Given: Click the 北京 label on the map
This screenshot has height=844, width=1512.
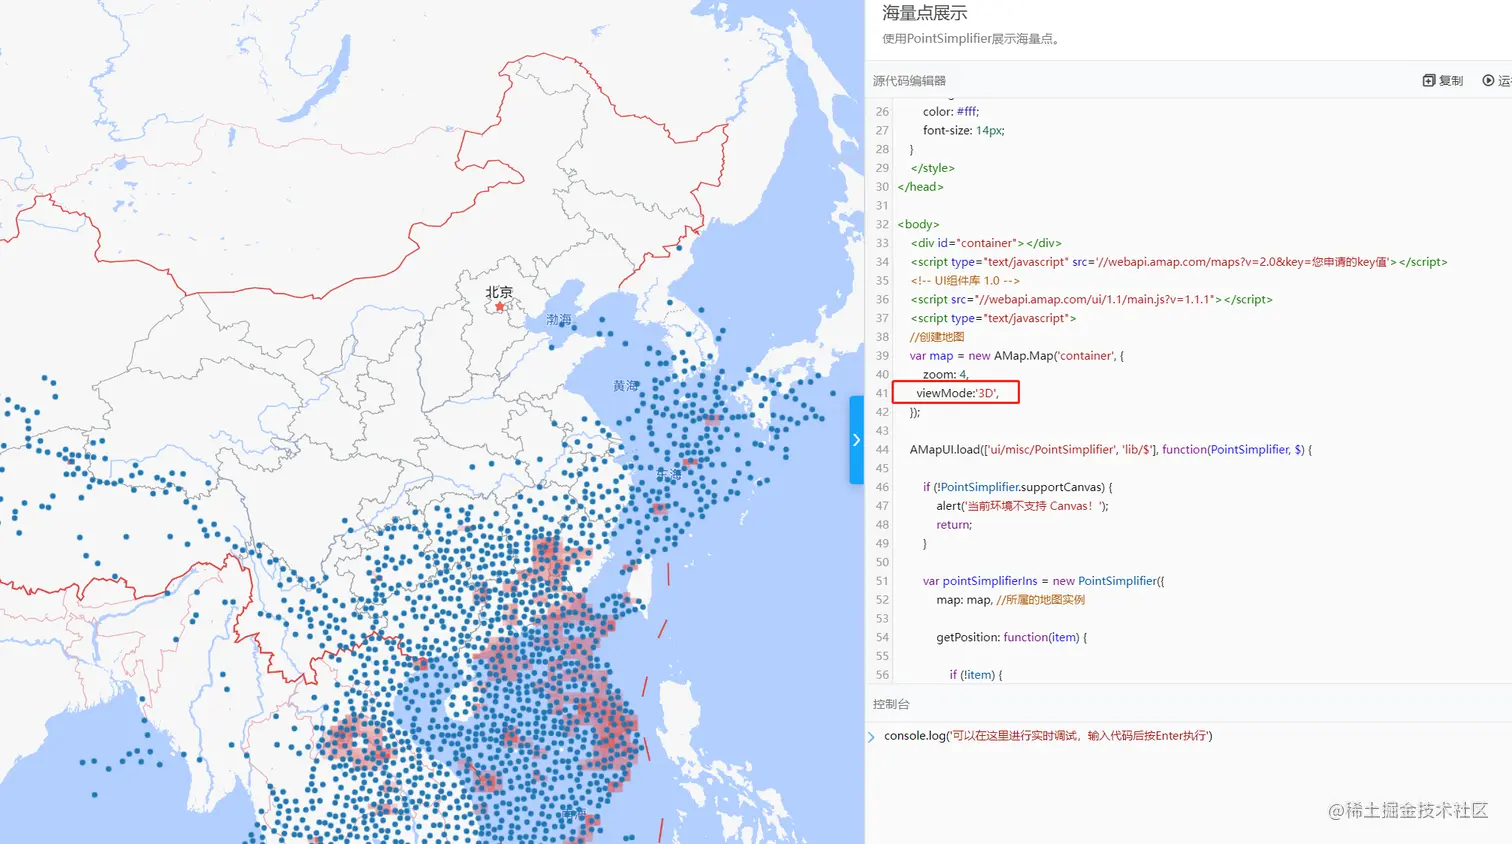Looking at the screenshot, I should pos(499,292).
